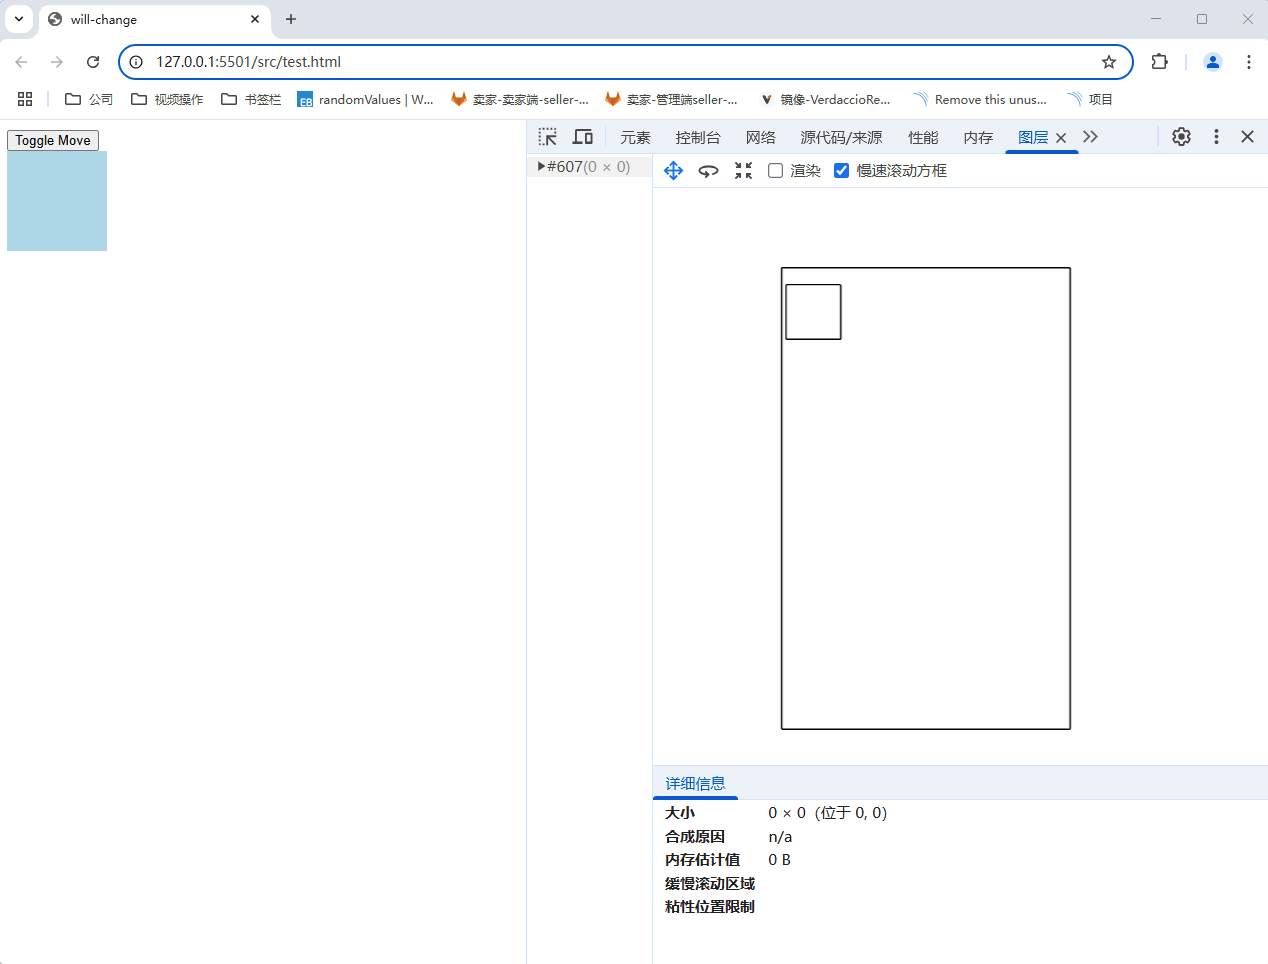
Task: Uncheck the 慢速滚动方框 checkbox
Action: pos(841,171)
